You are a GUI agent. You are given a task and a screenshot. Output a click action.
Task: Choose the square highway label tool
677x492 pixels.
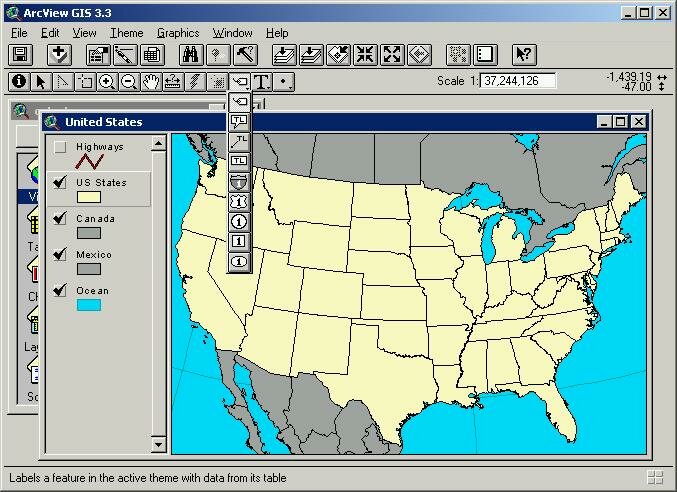(239, 241)
